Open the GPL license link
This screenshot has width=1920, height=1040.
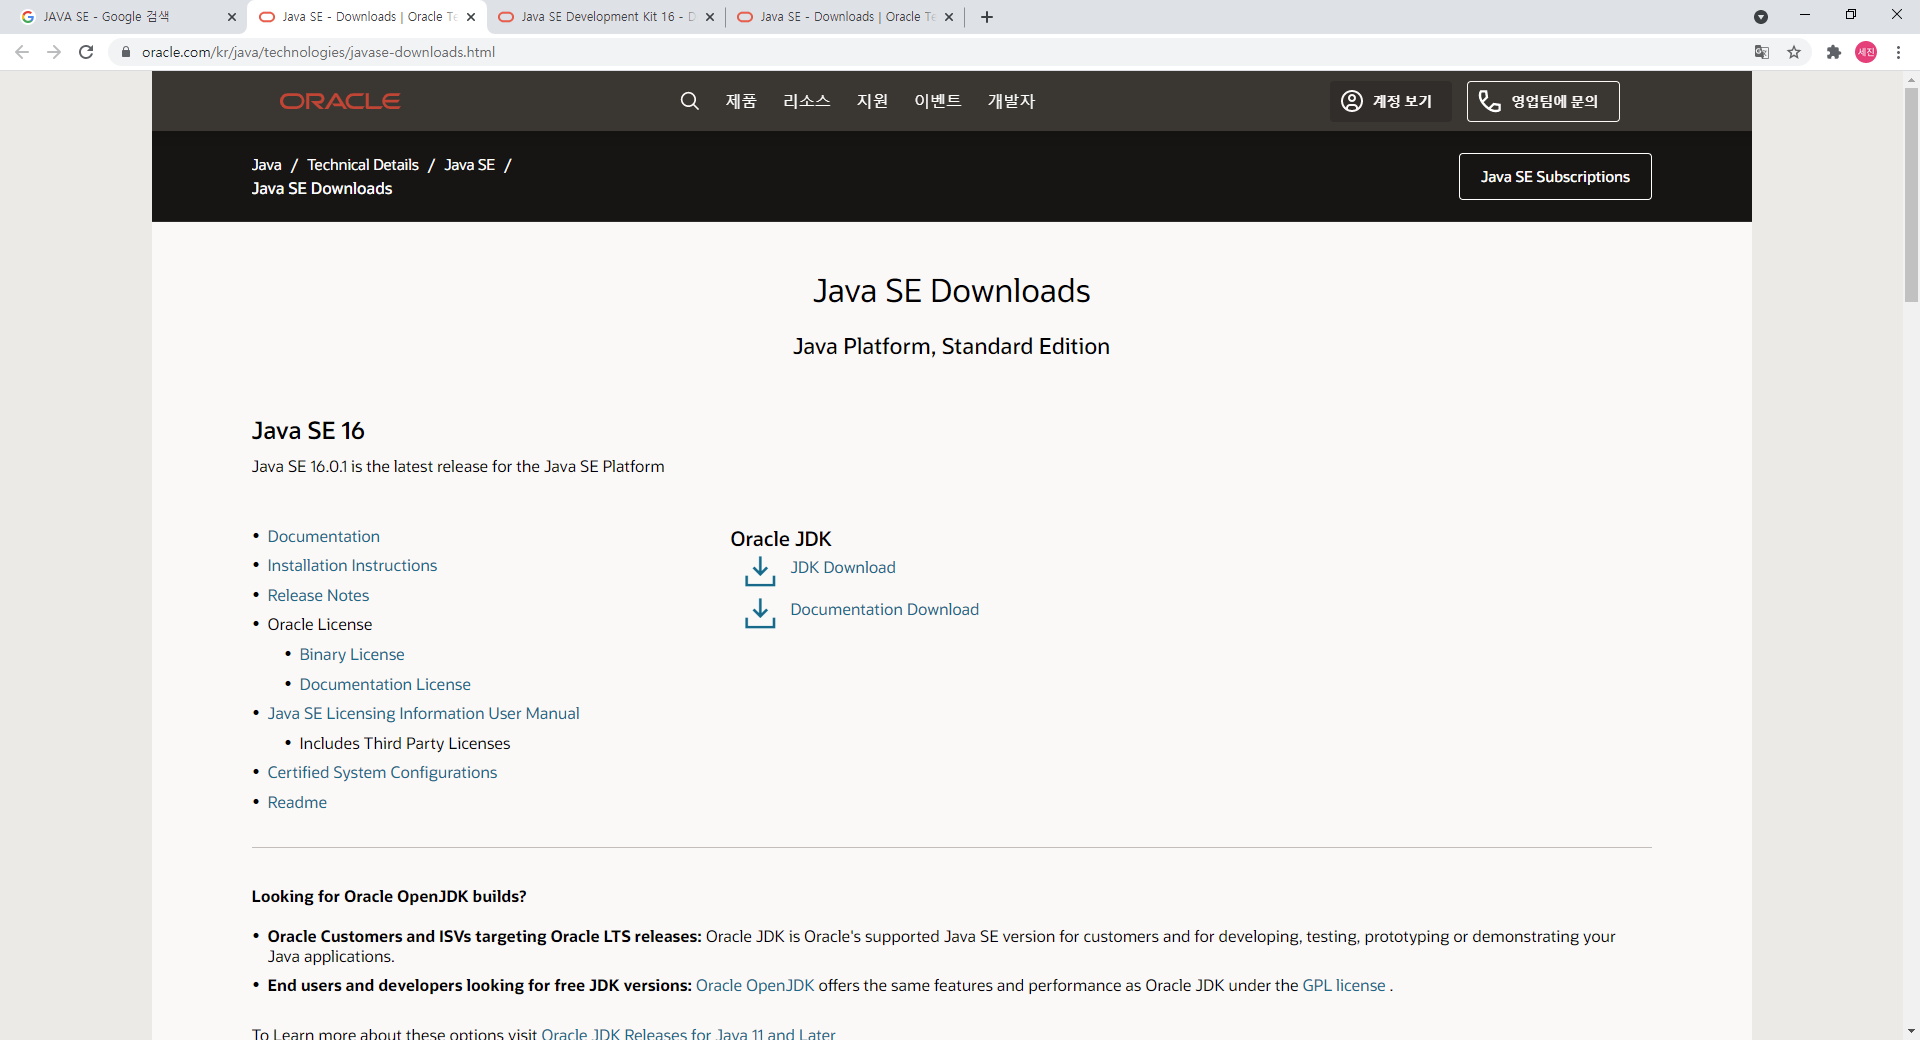click(1344, 986)
